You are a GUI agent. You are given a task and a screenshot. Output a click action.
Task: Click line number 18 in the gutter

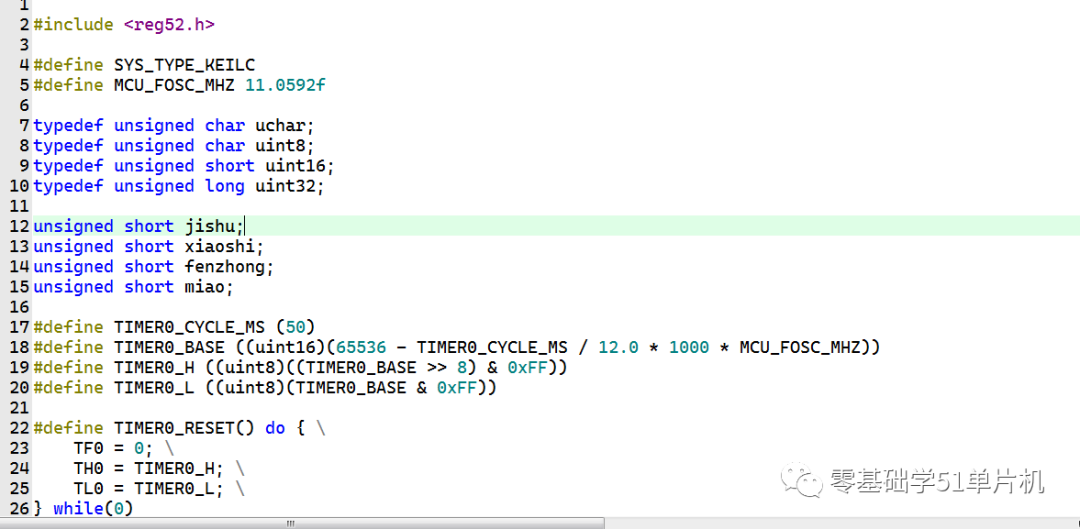(21, 347)
